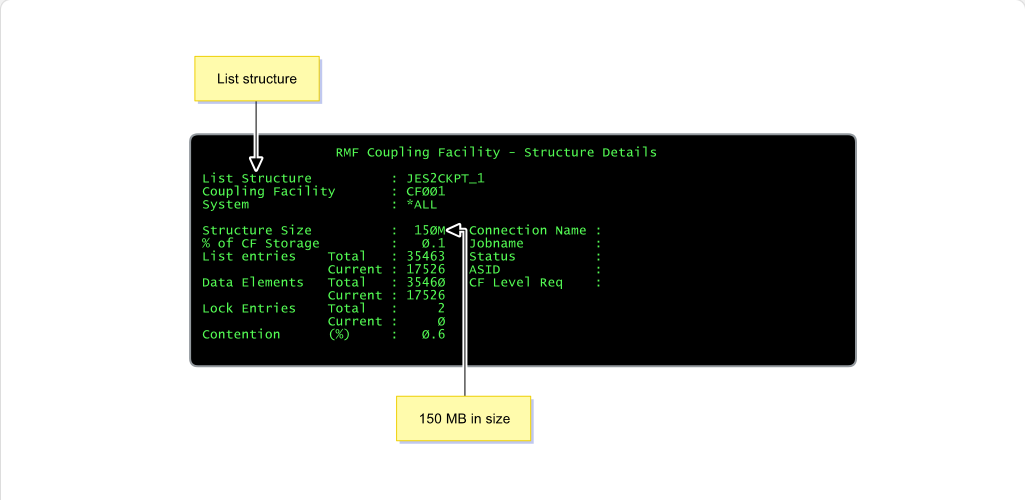Select the contention percentage 0.6

point(433,334)
